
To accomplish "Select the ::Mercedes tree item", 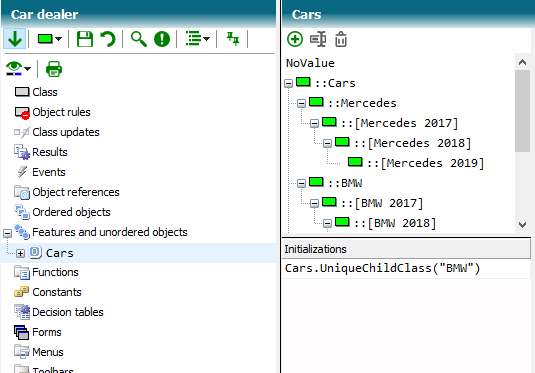I will [362, 103].
